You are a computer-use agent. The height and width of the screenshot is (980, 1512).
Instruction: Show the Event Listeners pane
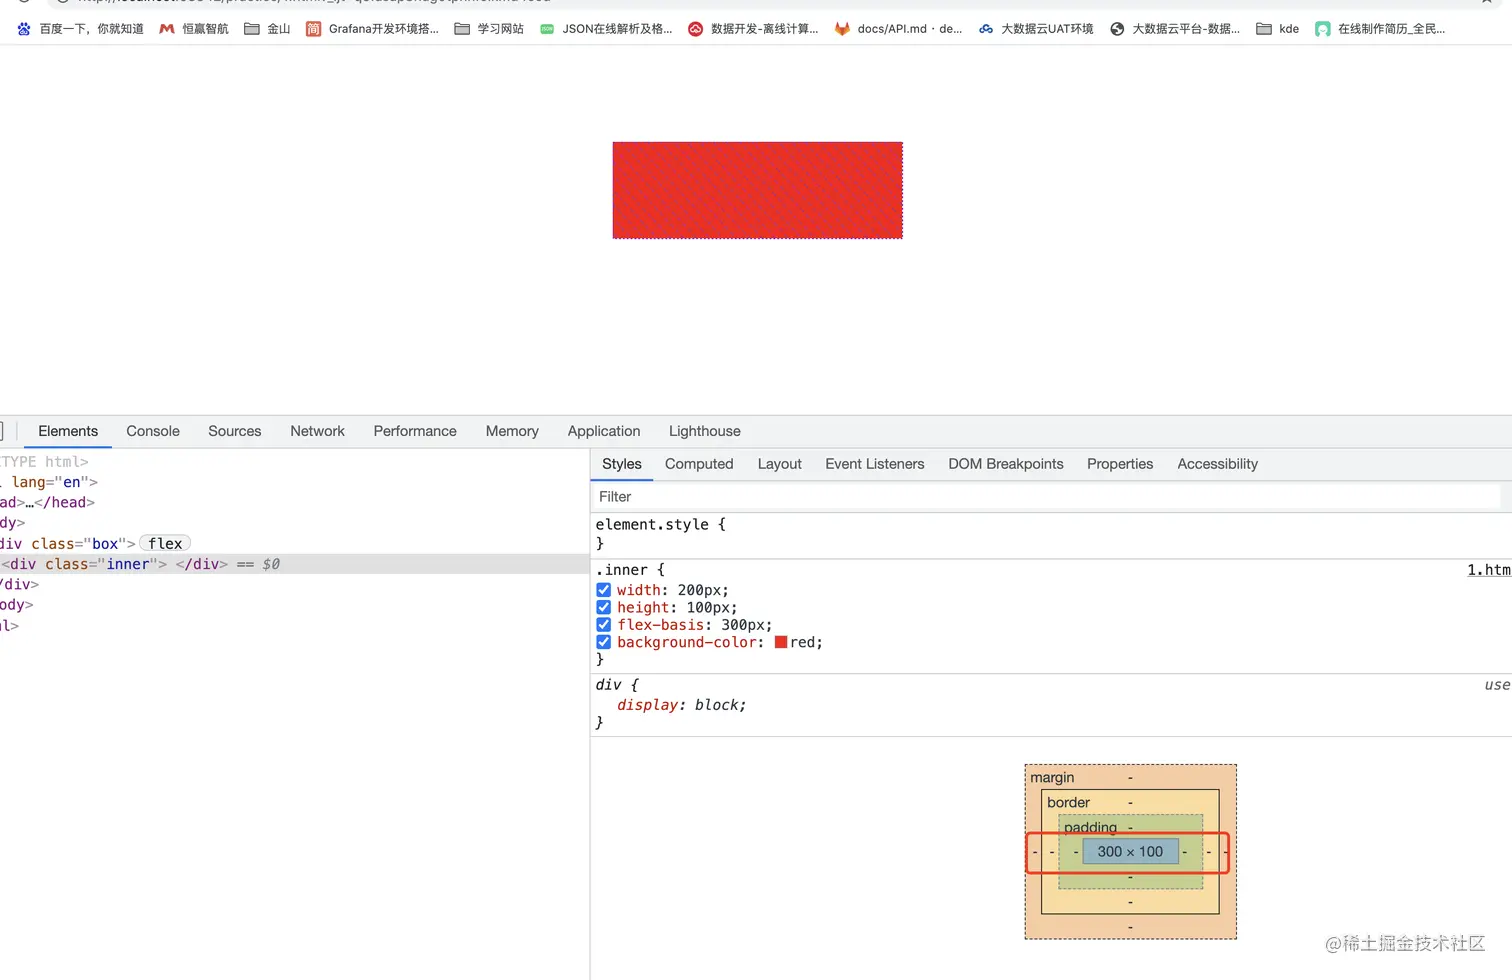pos(875,464)
